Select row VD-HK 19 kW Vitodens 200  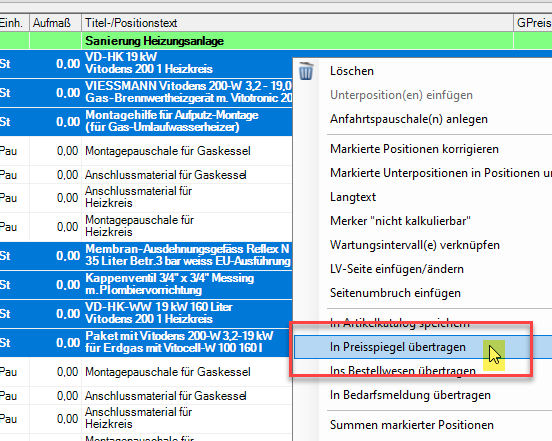146,63
